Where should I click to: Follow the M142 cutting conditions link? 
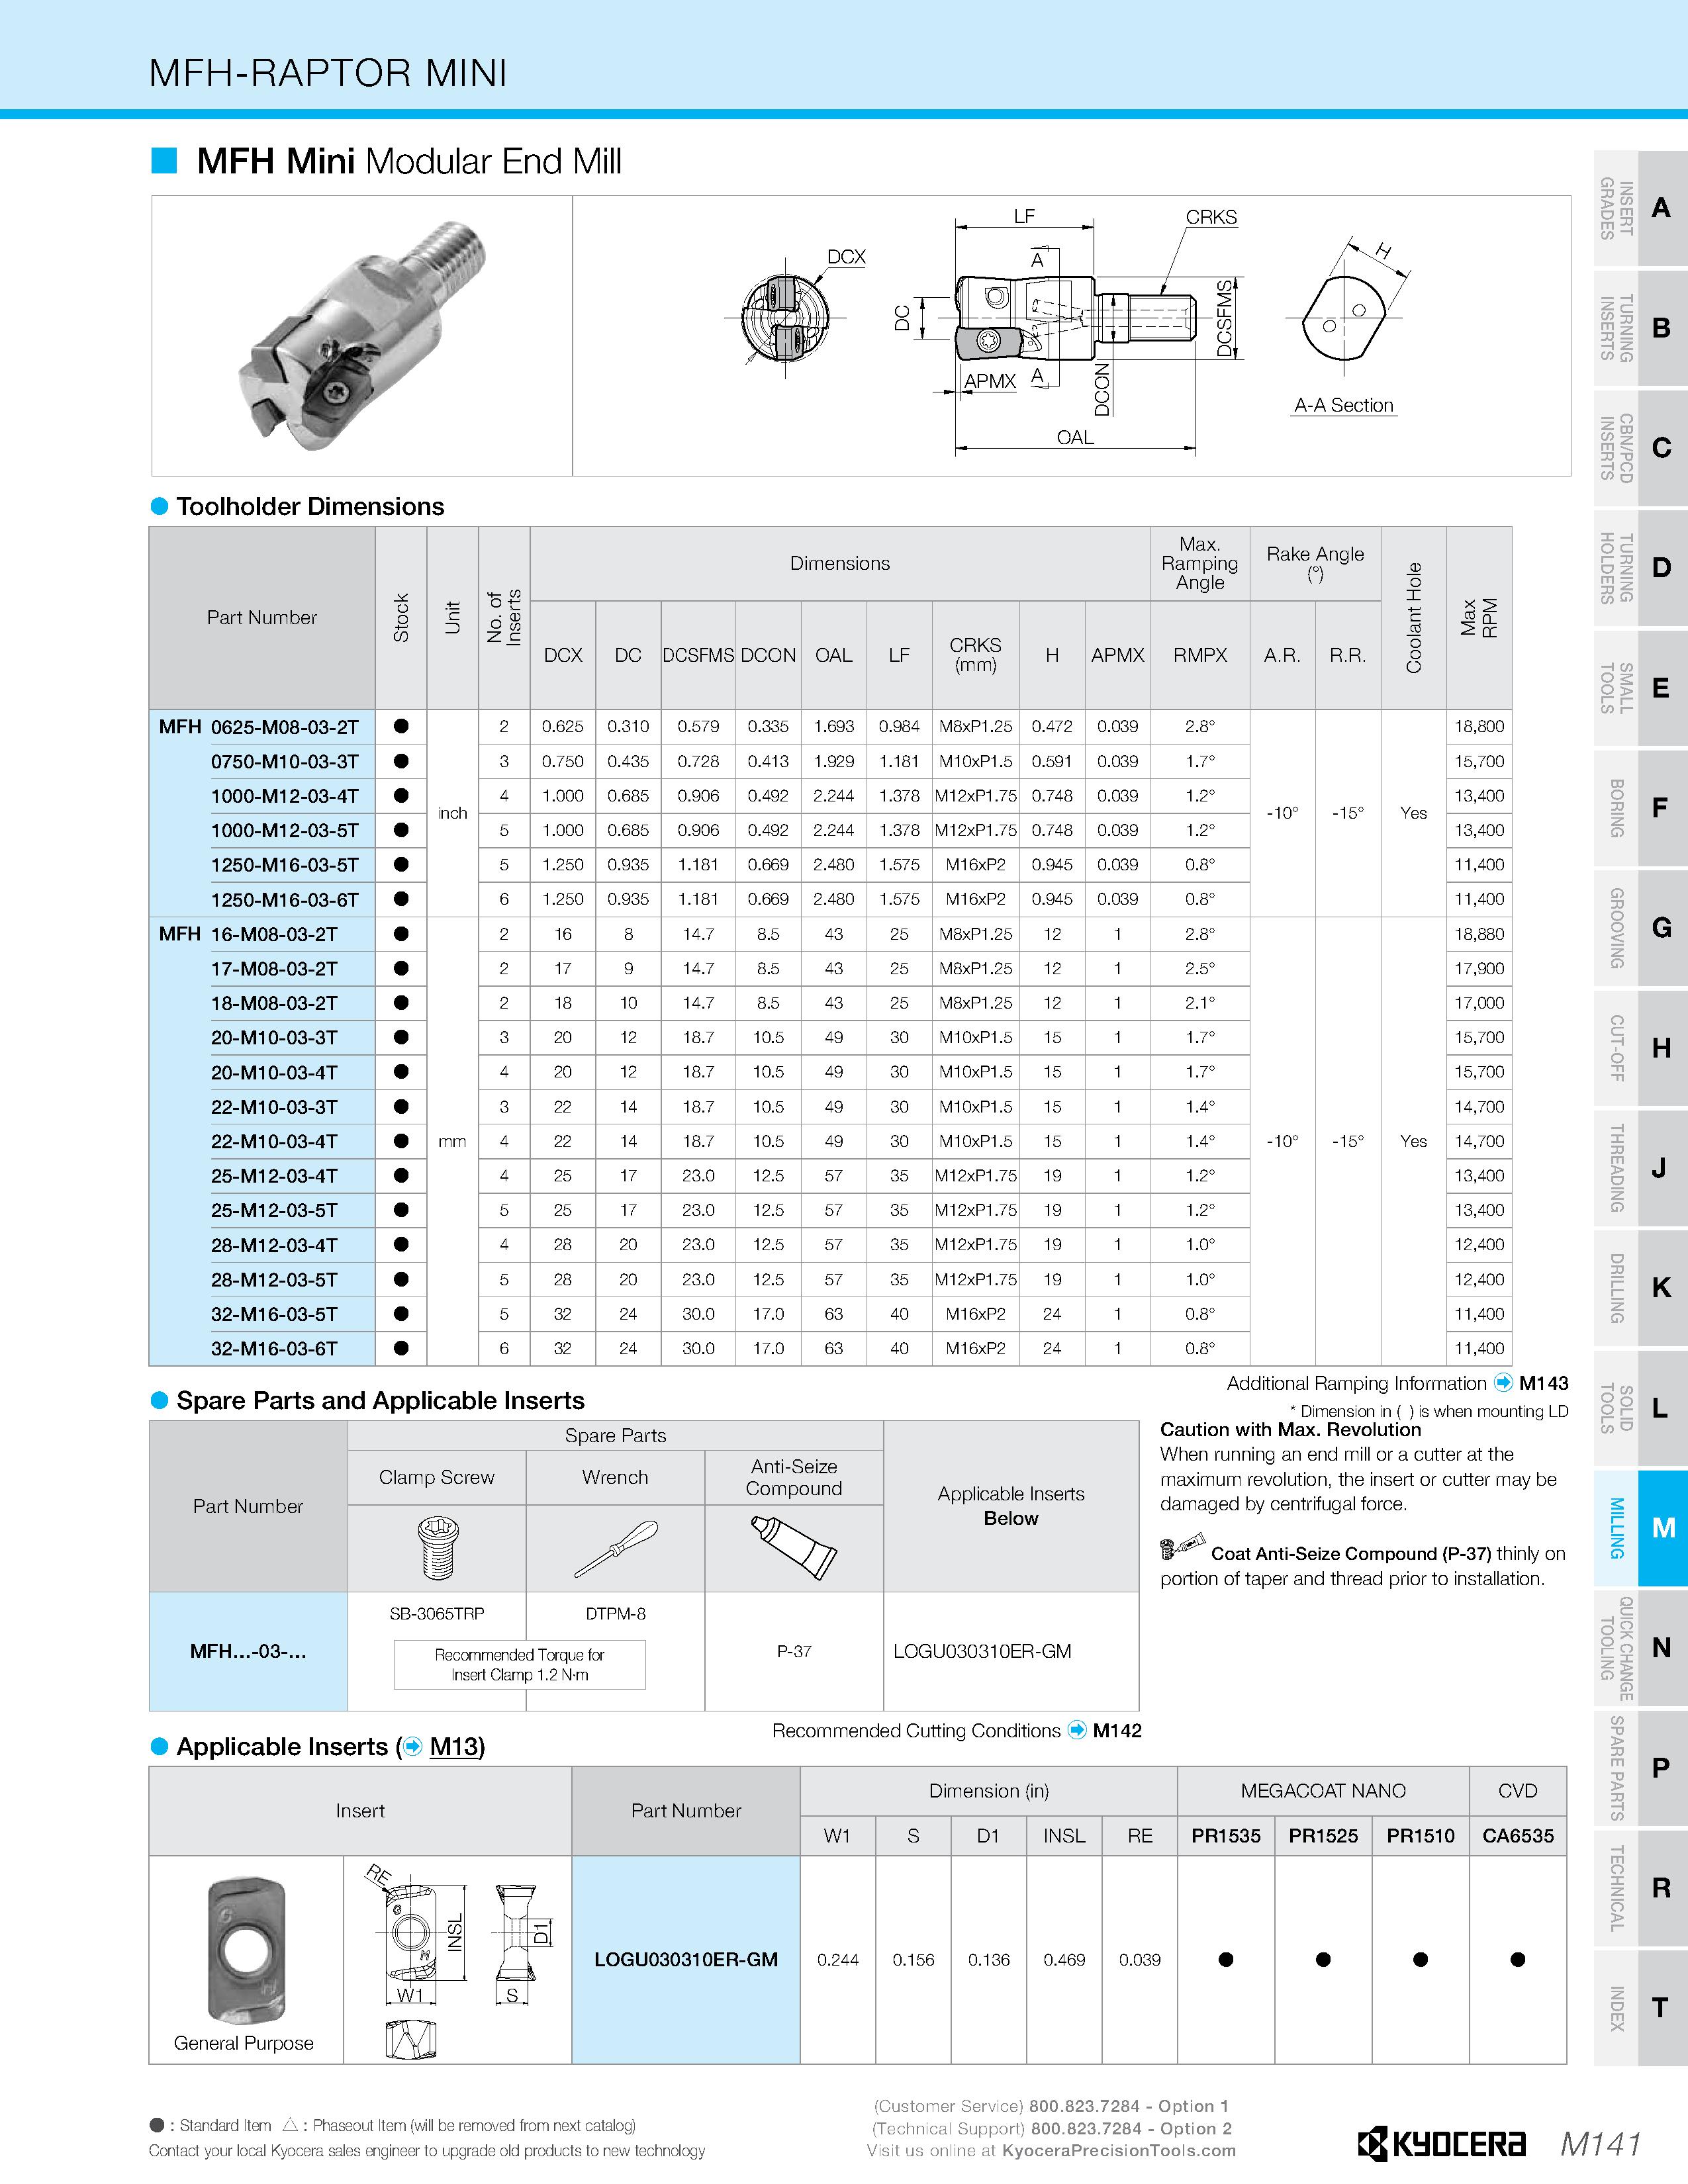(x=1117, y=1730)
